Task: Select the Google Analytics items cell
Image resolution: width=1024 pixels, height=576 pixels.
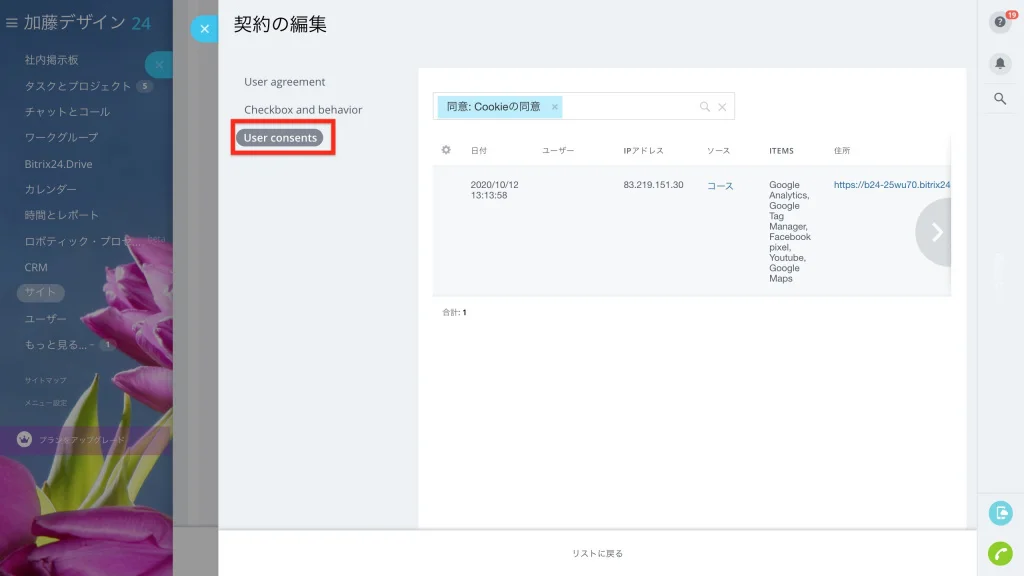Action: pyautogui.click(x=790, y=232)
